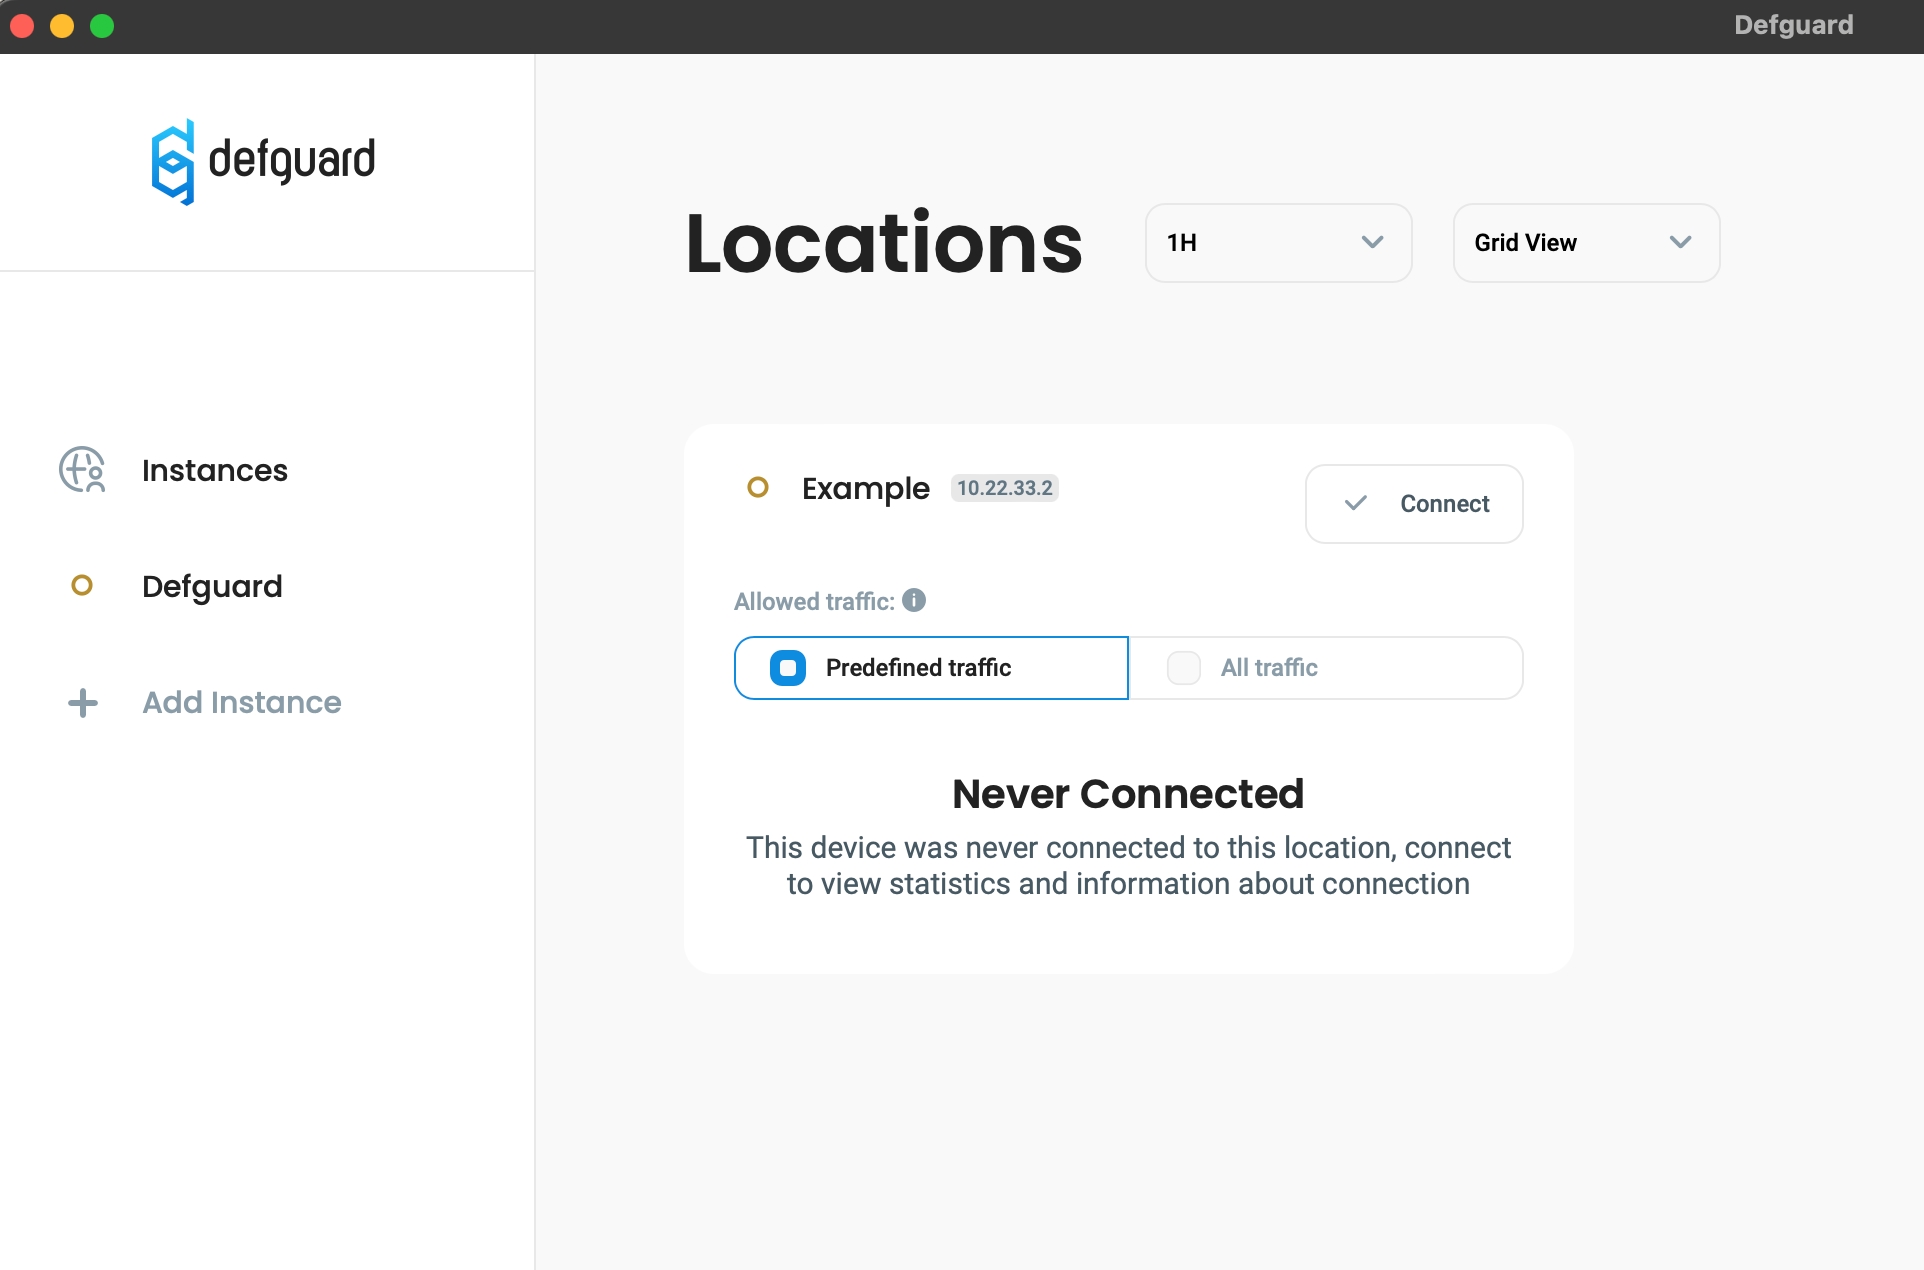Expand the chevron arrow next to Grid View
The height and width of the screenshot is (1270, 1924).
1681,243
